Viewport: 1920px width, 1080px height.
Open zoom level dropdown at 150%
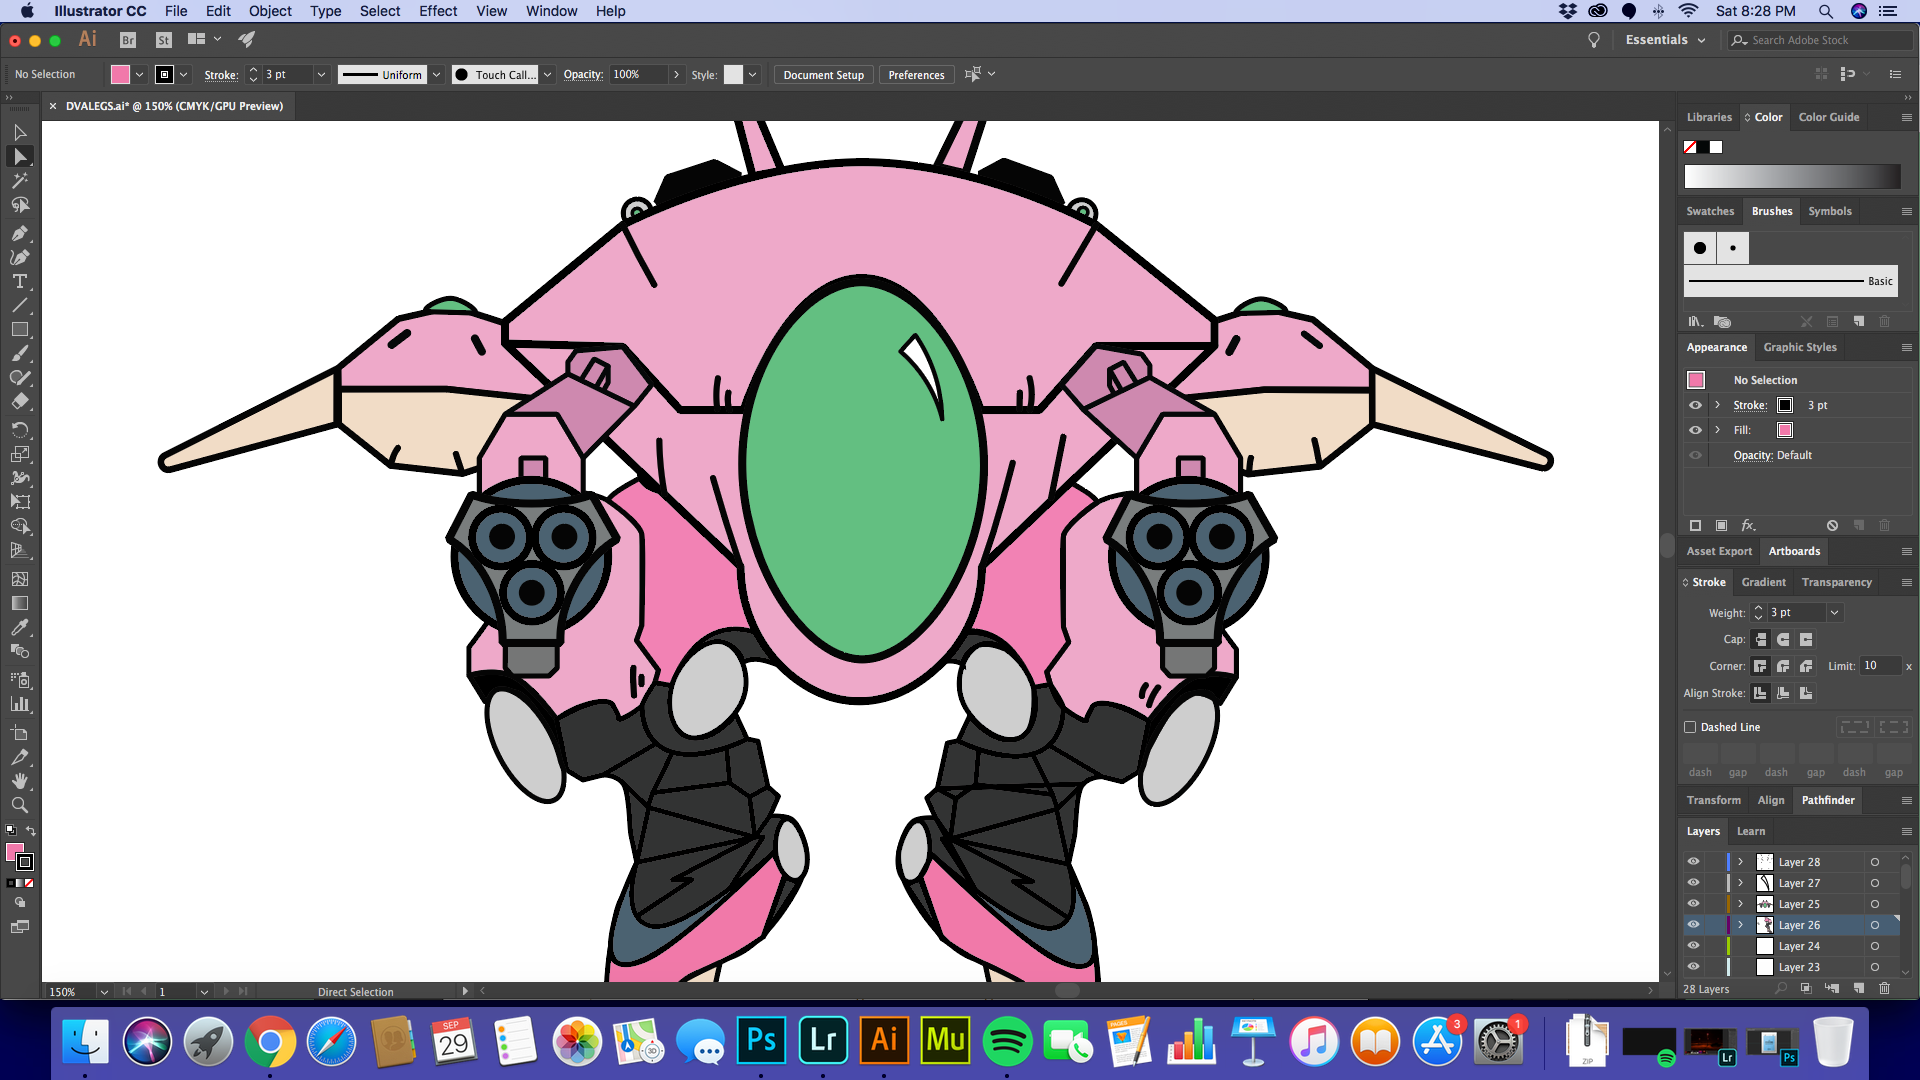[104, 992]
